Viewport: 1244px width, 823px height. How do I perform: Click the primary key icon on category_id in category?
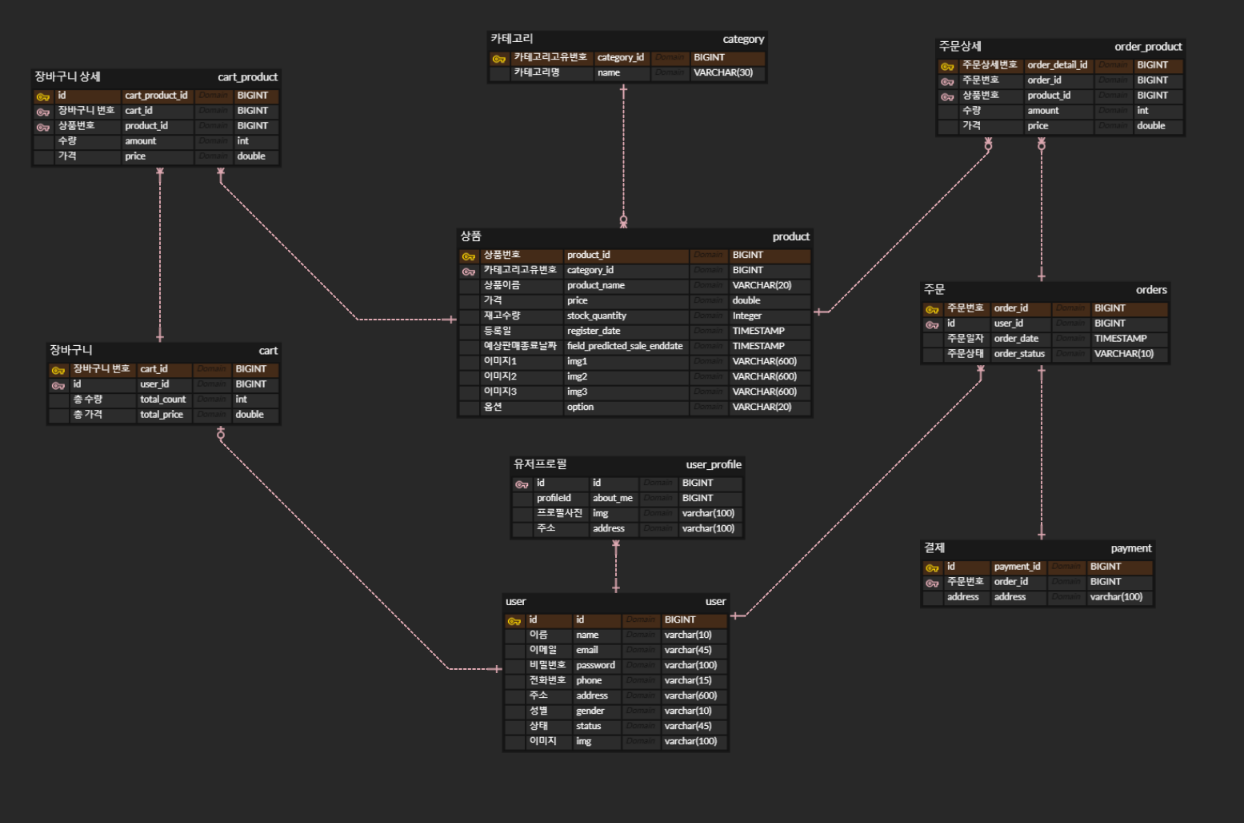pos(497,57)
